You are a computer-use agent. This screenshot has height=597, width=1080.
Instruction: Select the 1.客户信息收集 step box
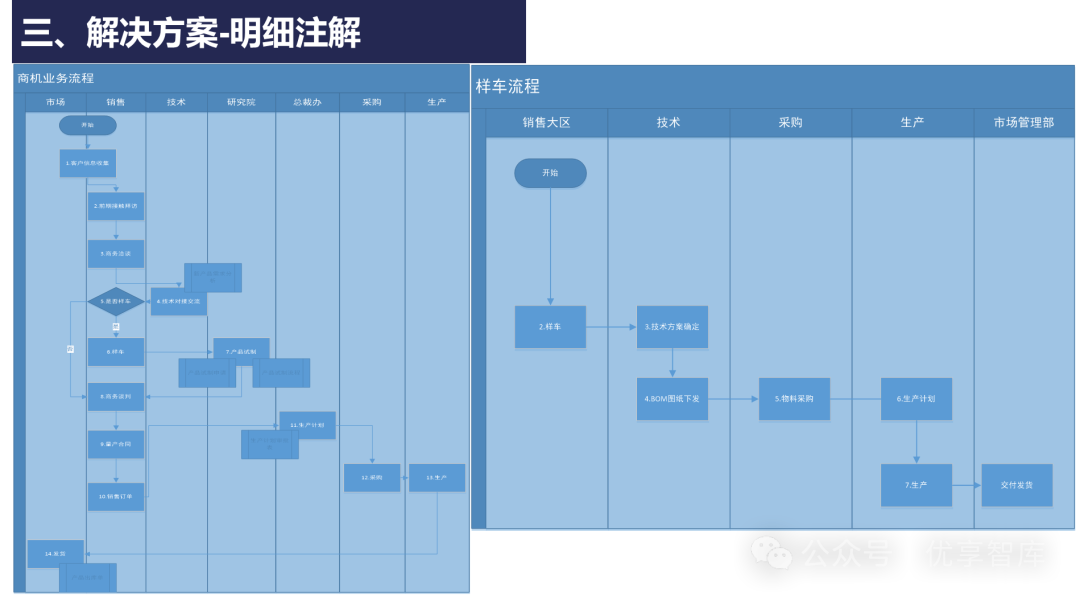pos(87,163)
